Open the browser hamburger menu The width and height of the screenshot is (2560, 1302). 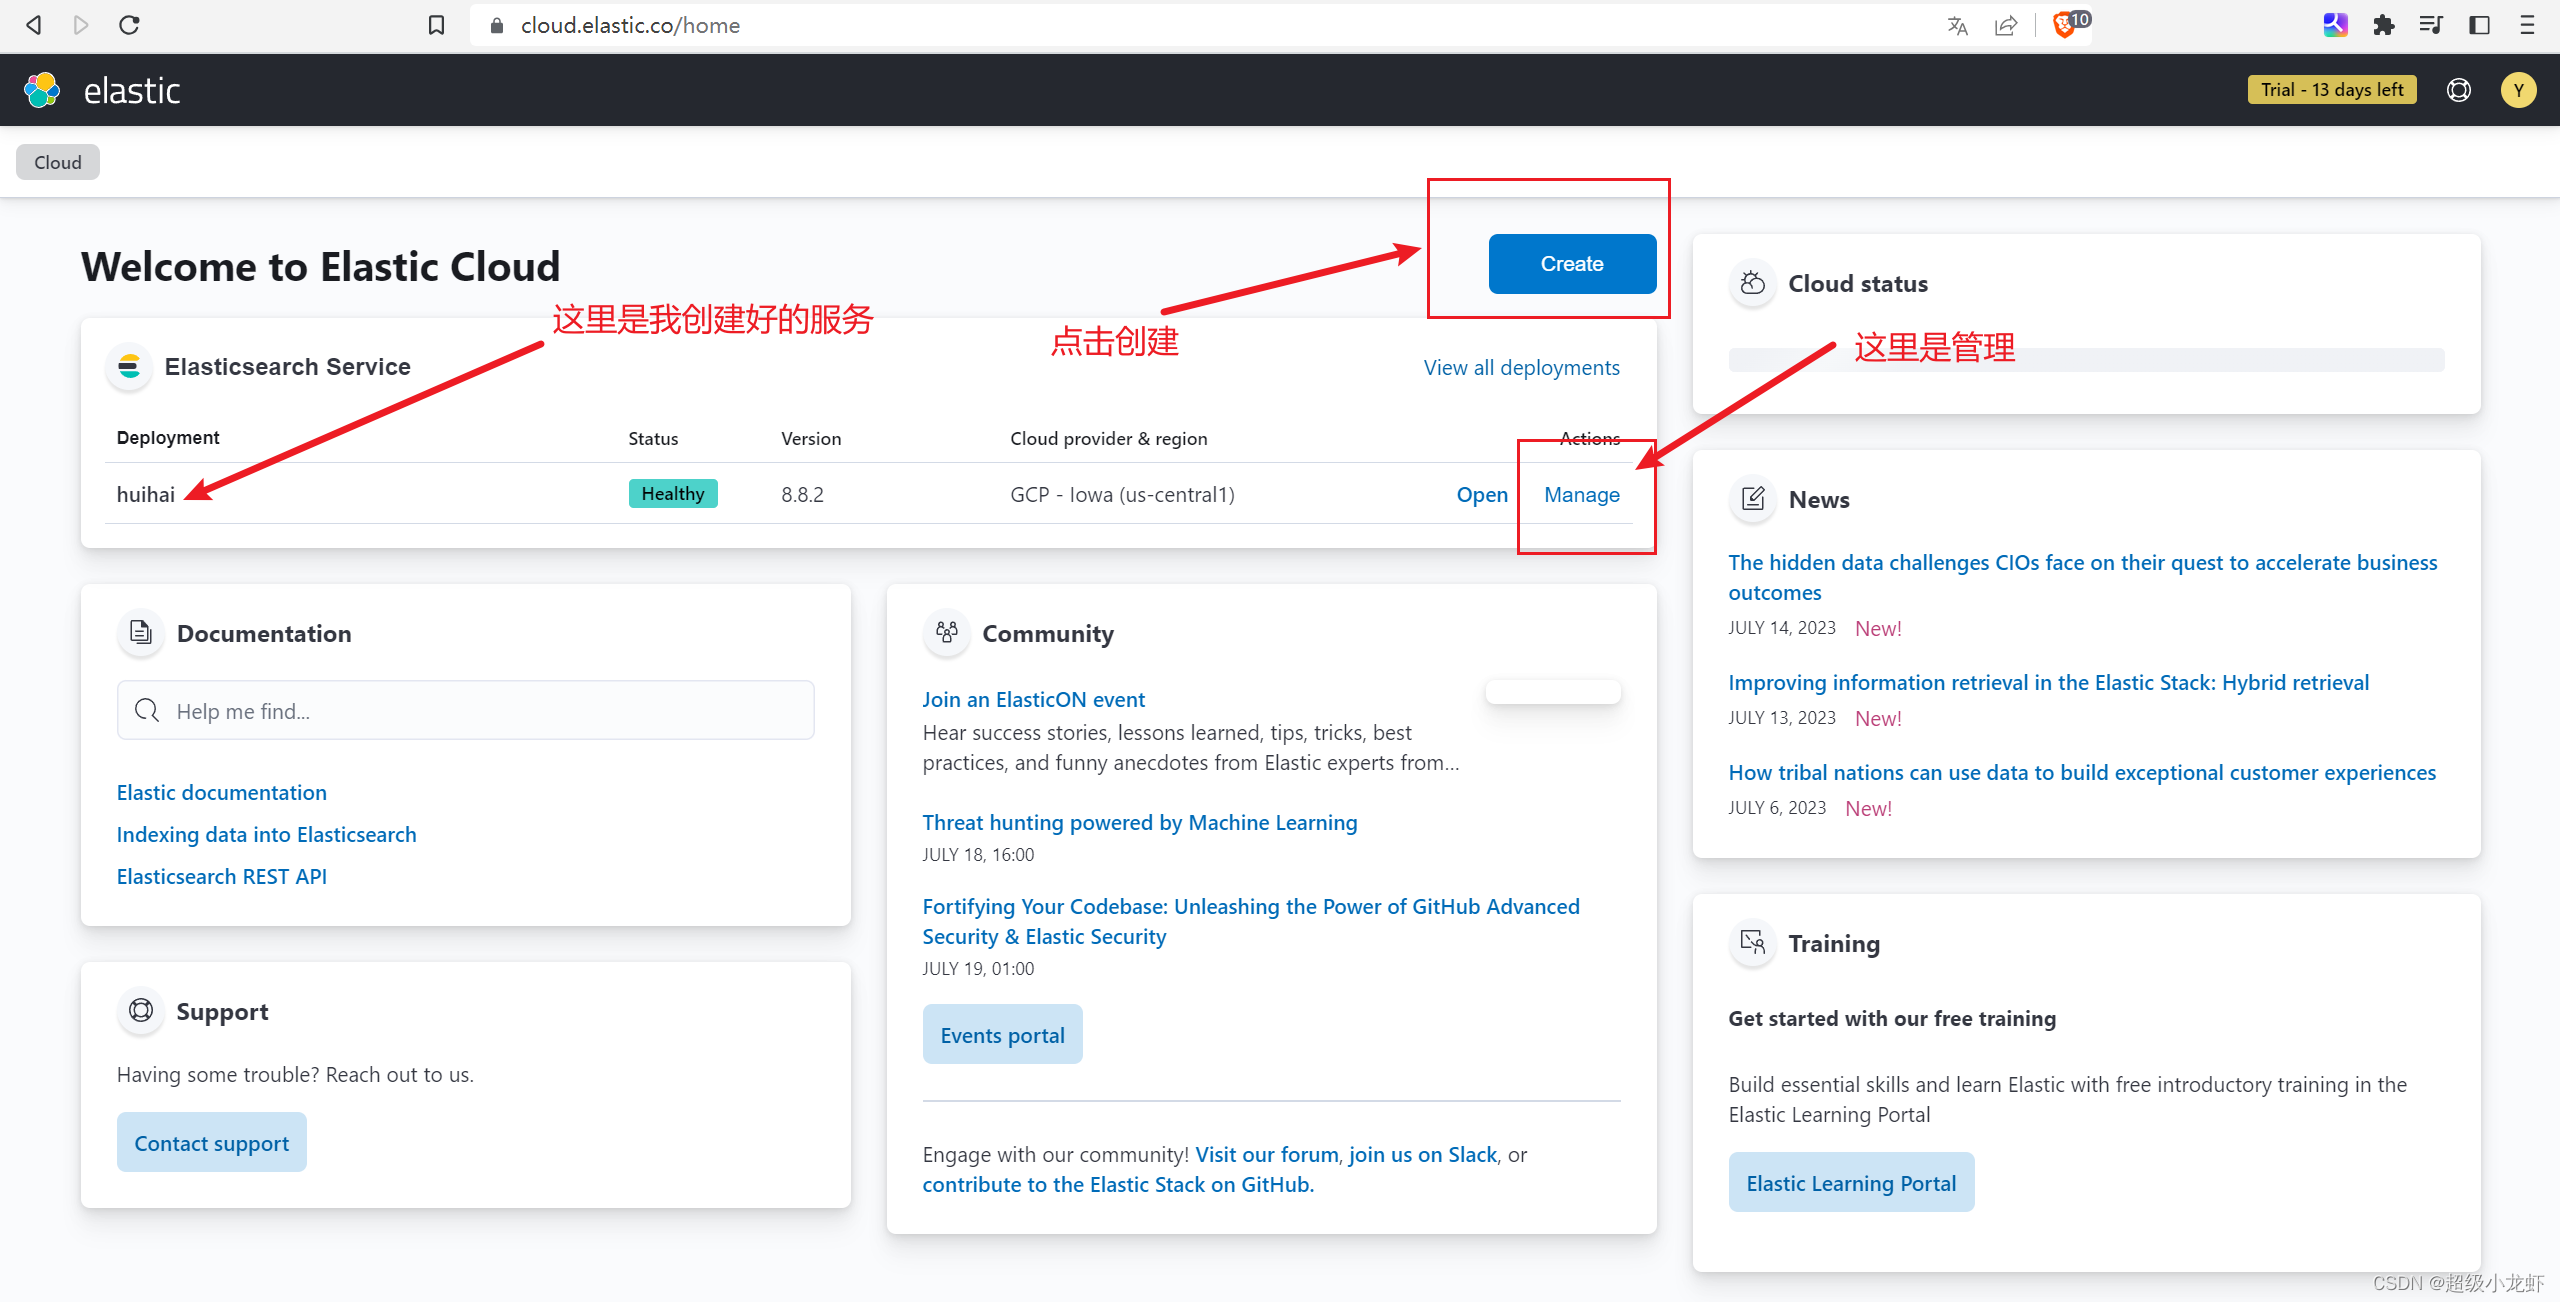(x=2527, y=25)
